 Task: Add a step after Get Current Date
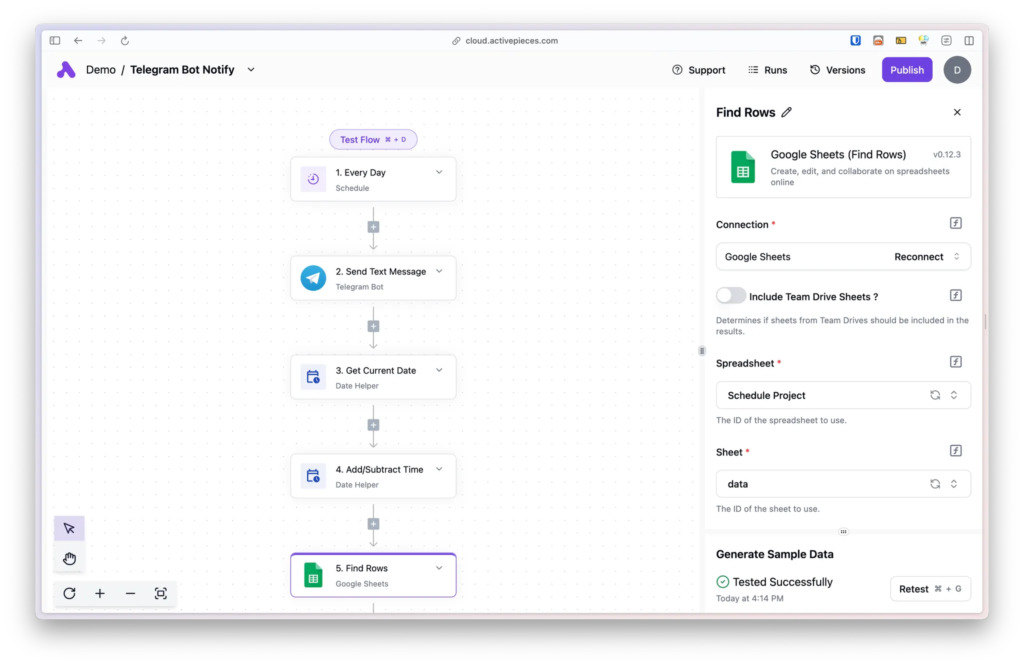coord(374,425)
